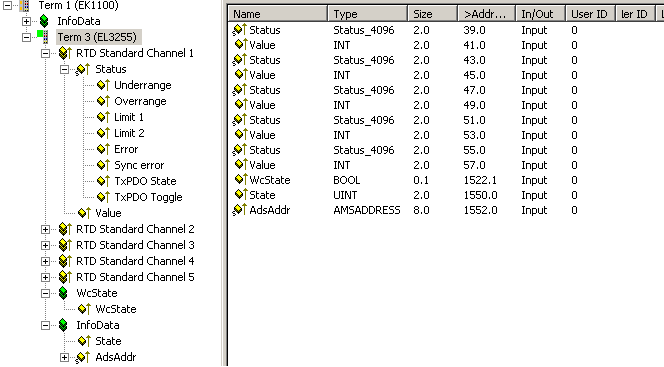Expand RTD Standard Channel 2

click(45, 229)
